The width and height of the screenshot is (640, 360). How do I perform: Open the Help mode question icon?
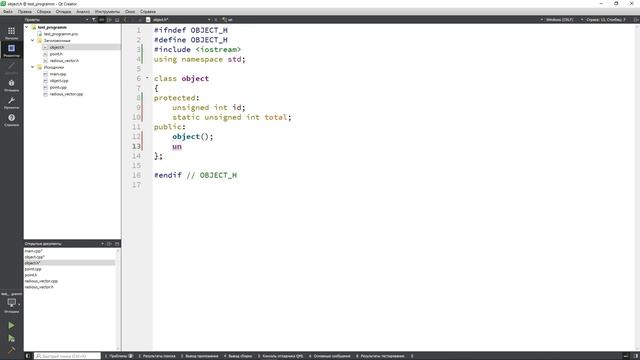[x=11, y=118]
